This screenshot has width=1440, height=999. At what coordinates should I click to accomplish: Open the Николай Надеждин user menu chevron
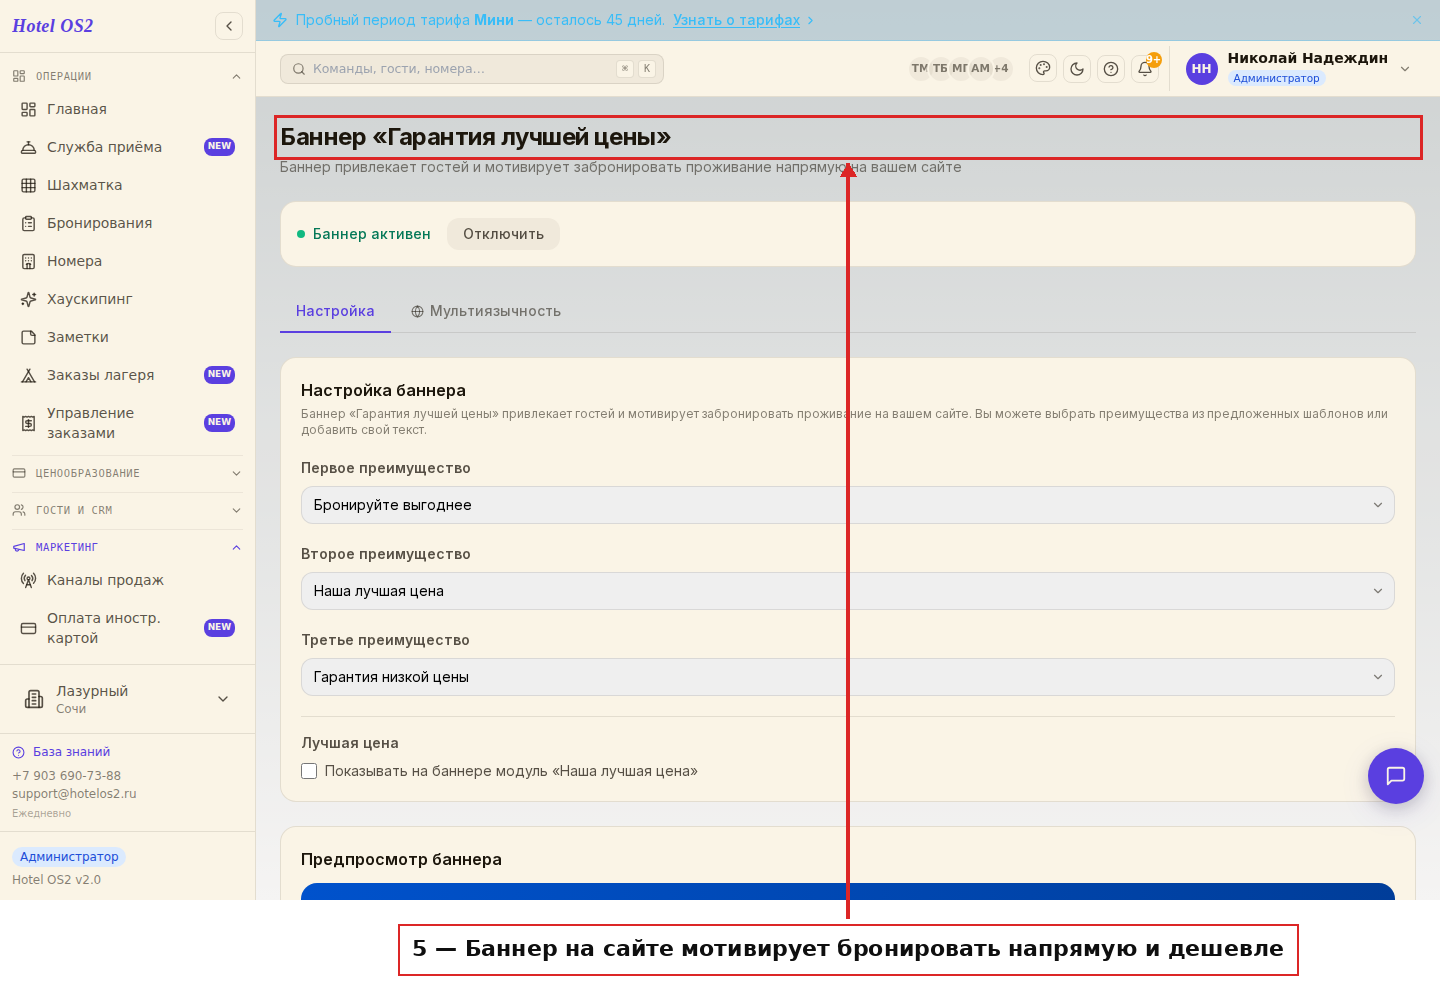point(1405,69)
